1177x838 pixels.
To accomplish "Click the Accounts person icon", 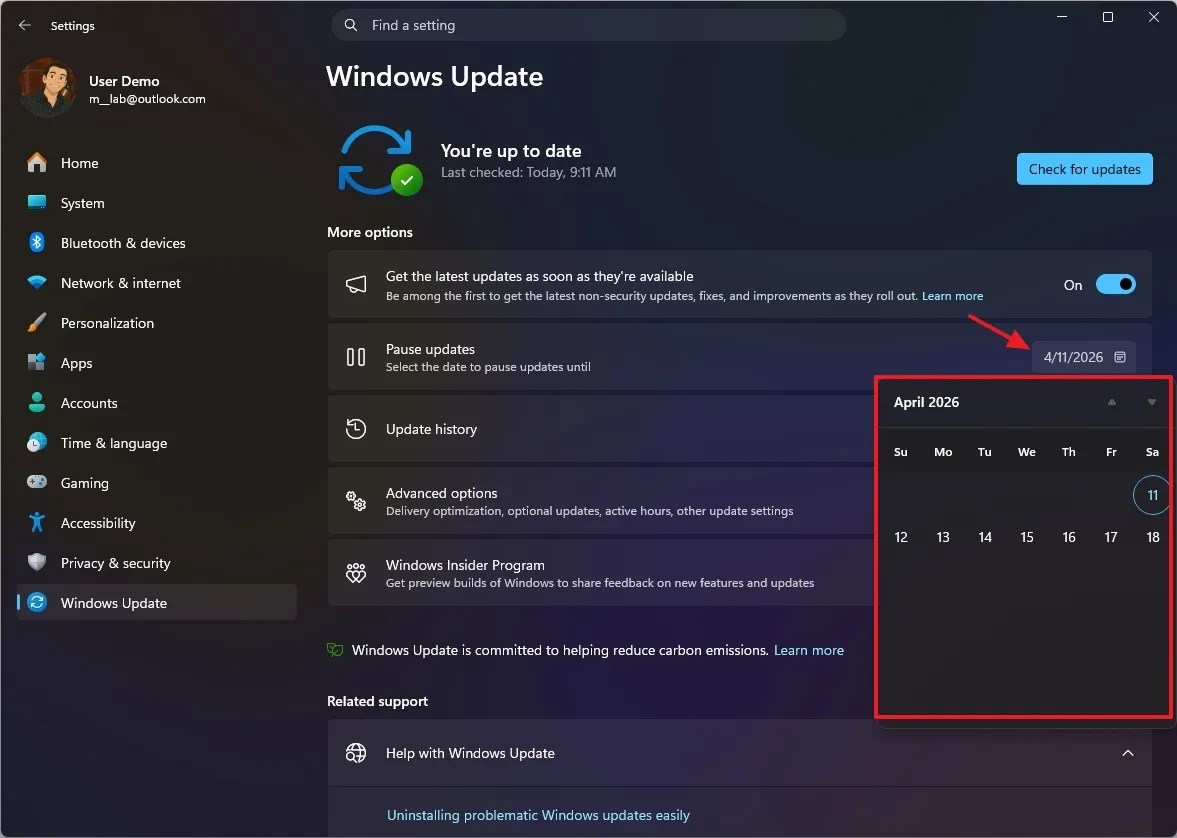I will (37, 402).
